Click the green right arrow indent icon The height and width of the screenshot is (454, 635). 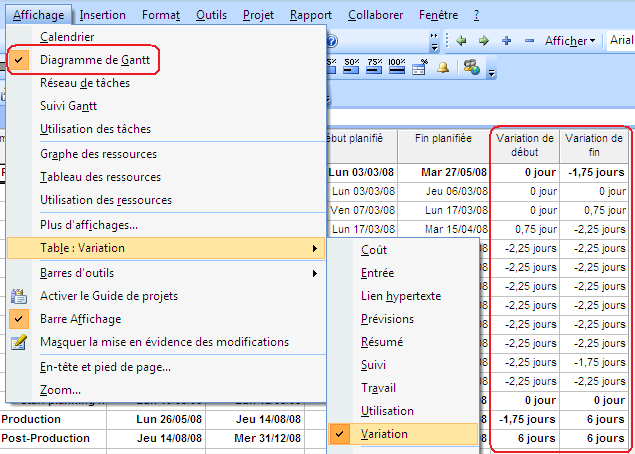pos(483,41)
